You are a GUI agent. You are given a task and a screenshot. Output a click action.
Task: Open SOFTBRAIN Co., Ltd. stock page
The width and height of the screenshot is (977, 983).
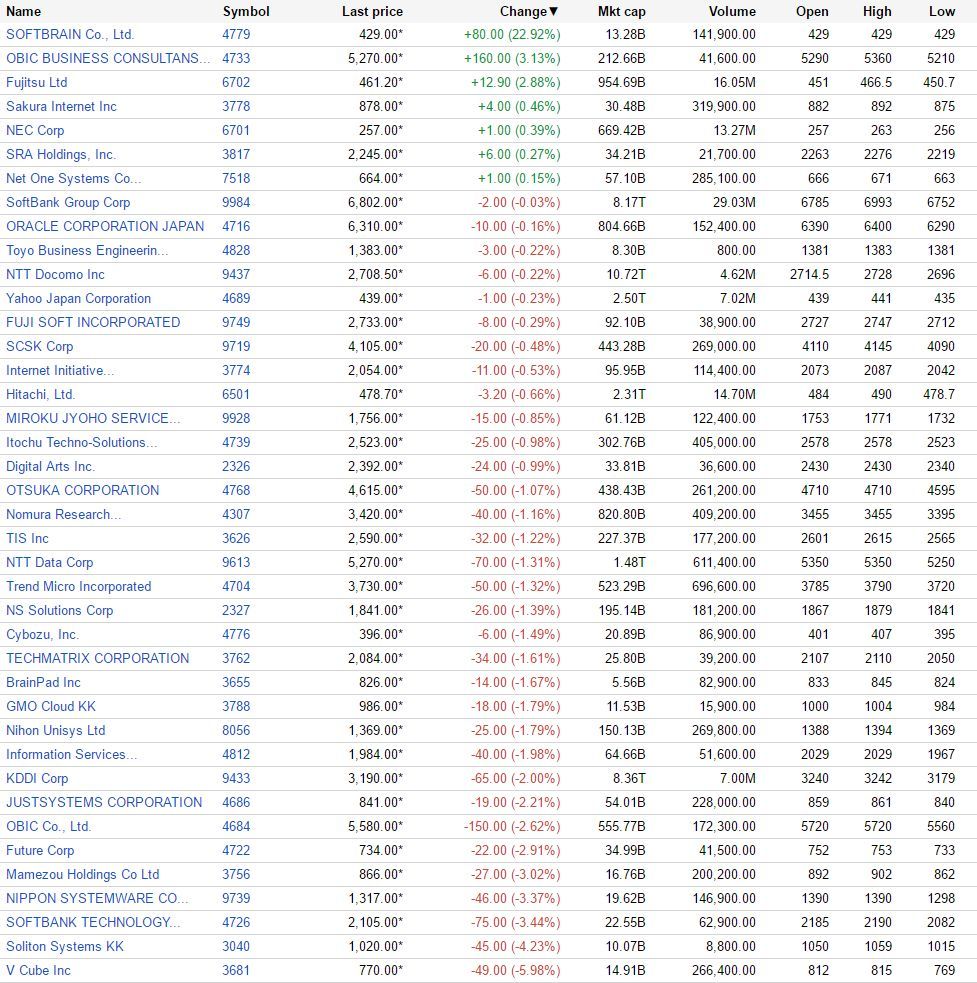70,34
